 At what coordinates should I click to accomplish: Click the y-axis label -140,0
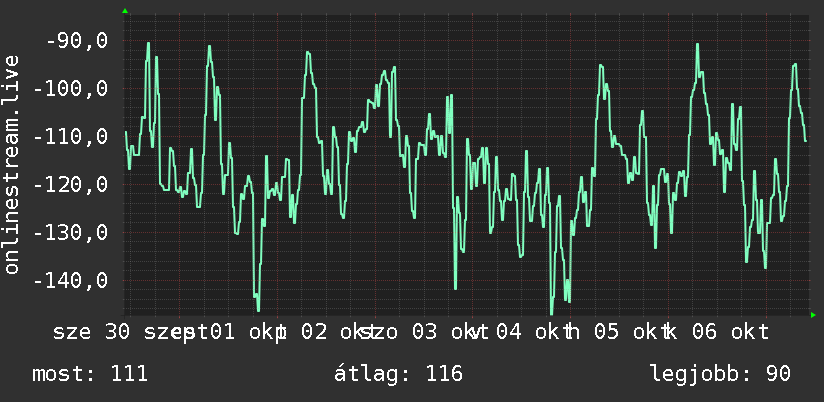tap(71, 280)
